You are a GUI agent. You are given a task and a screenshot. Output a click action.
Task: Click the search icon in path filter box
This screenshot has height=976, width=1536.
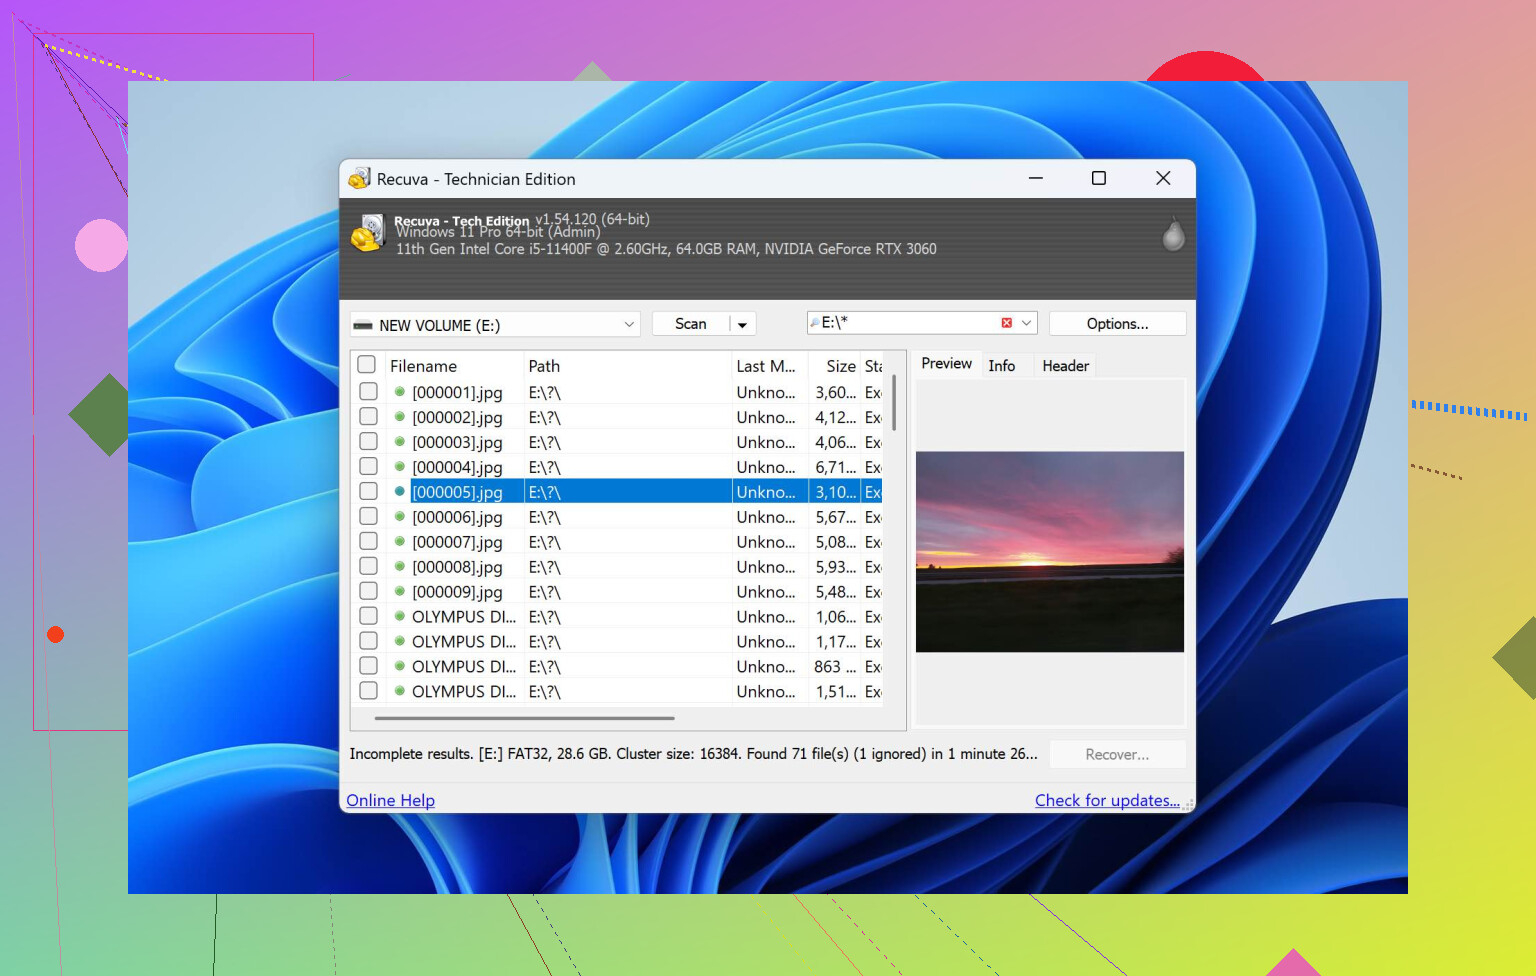click(815, 323)
